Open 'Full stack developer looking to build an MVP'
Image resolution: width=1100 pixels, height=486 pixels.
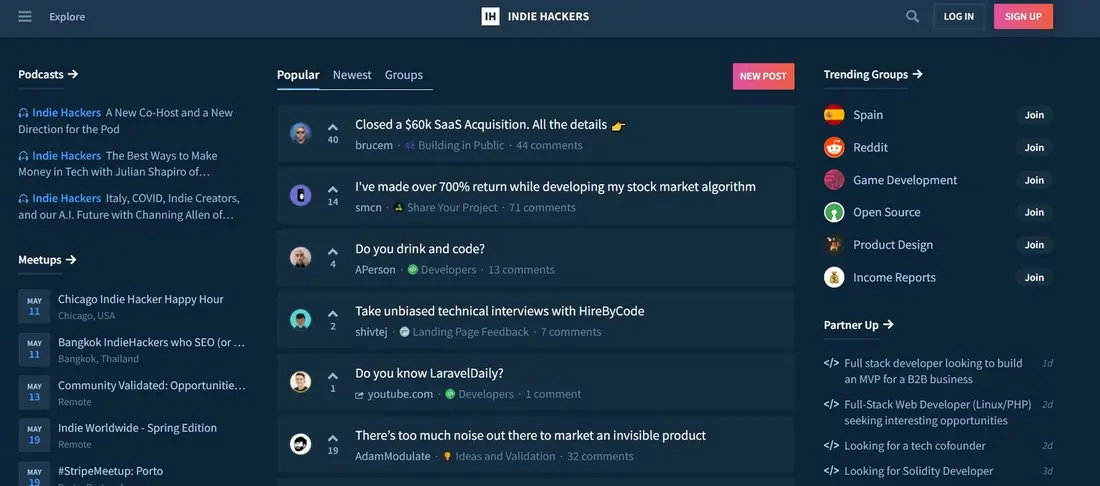933,371
